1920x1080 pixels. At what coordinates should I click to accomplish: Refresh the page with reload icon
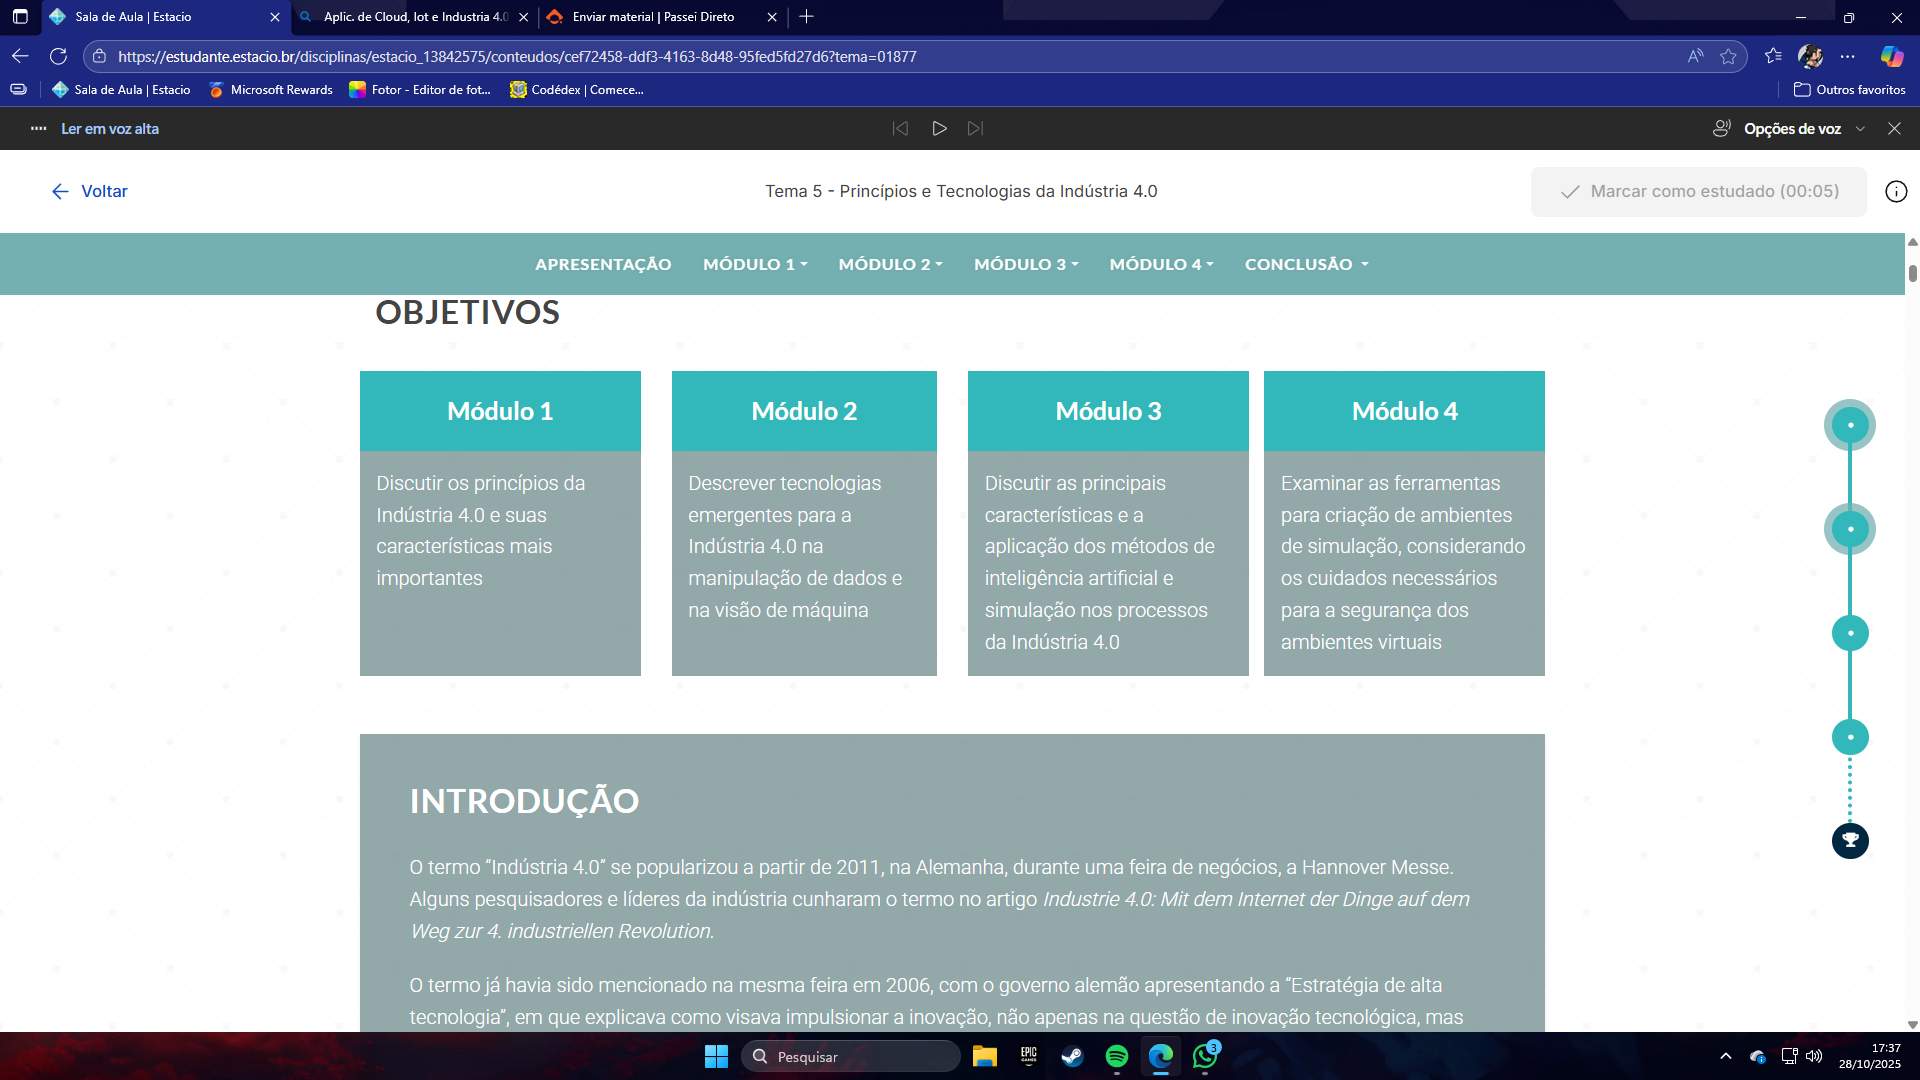58,57
